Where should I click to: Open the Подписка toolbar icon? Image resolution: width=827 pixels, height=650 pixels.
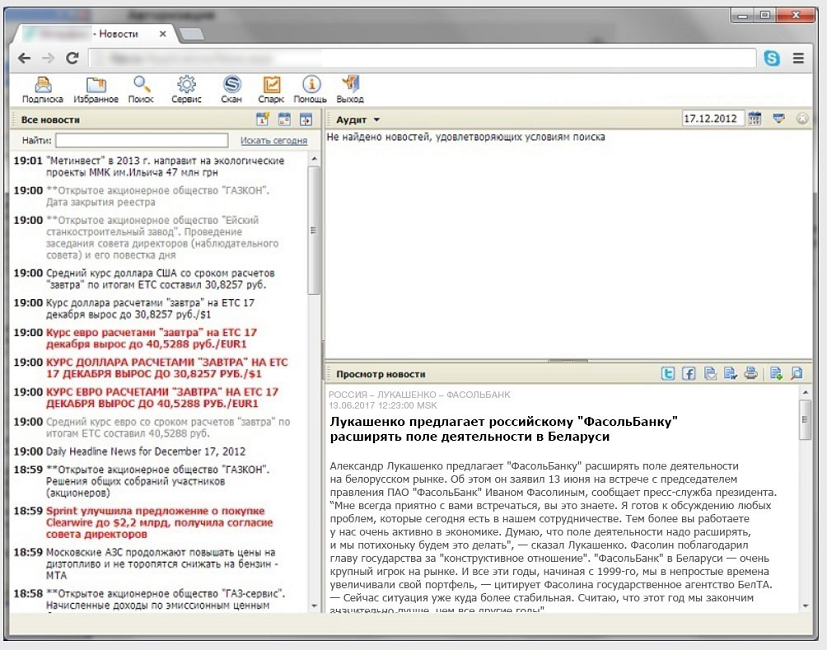point(42,89)
